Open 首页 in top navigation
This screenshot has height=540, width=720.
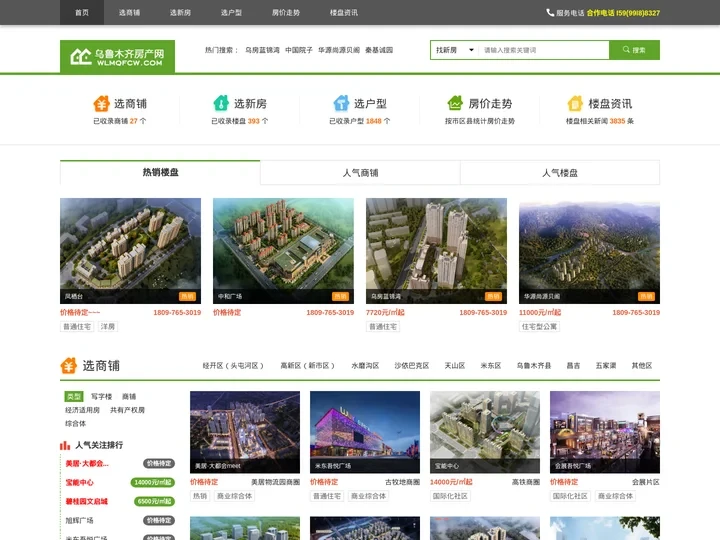point(82,12)
